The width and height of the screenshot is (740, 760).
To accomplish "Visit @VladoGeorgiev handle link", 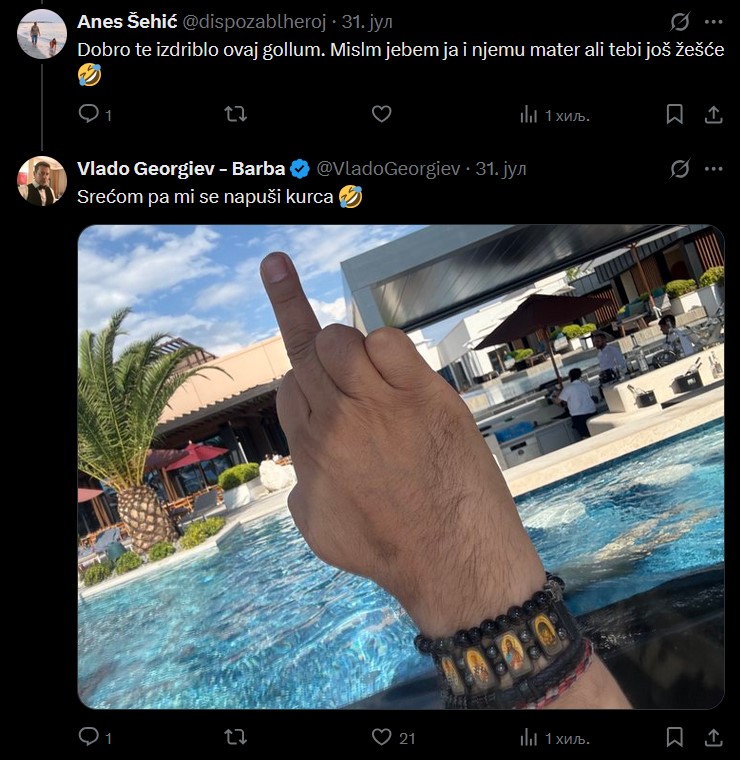I will 391,168.
